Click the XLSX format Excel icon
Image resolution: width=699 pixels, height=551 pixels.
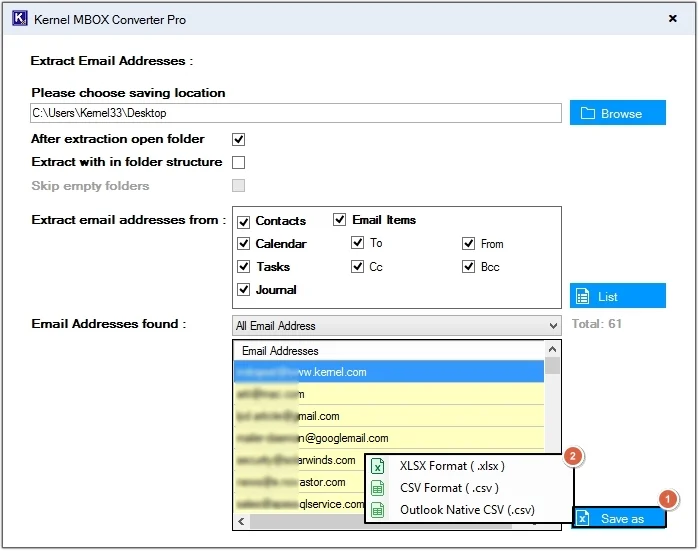click(x=378, y=466)
